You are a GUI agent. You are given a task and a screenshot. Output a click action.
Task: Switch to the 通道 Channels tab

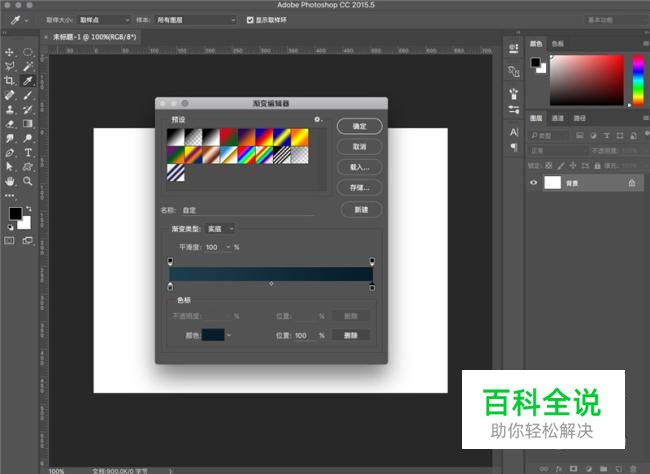(558, 118)
